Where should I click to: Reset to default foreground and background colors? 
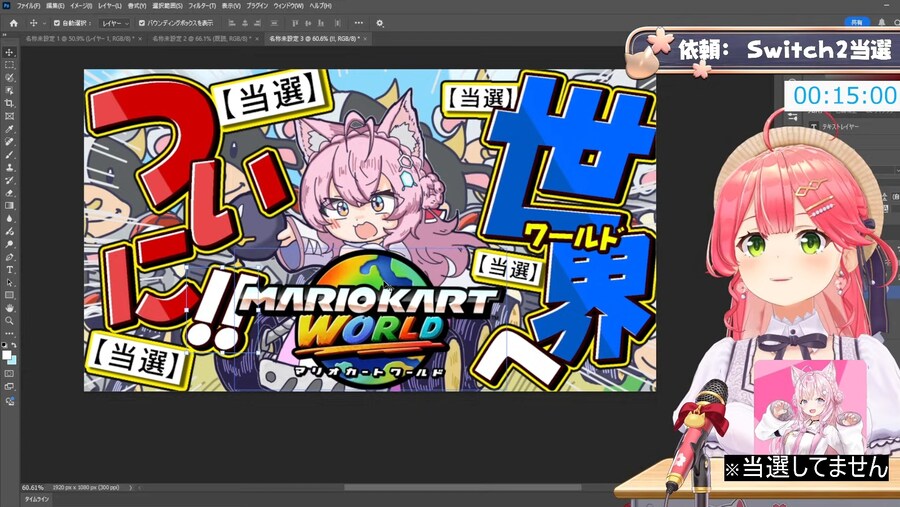[5, 345]
